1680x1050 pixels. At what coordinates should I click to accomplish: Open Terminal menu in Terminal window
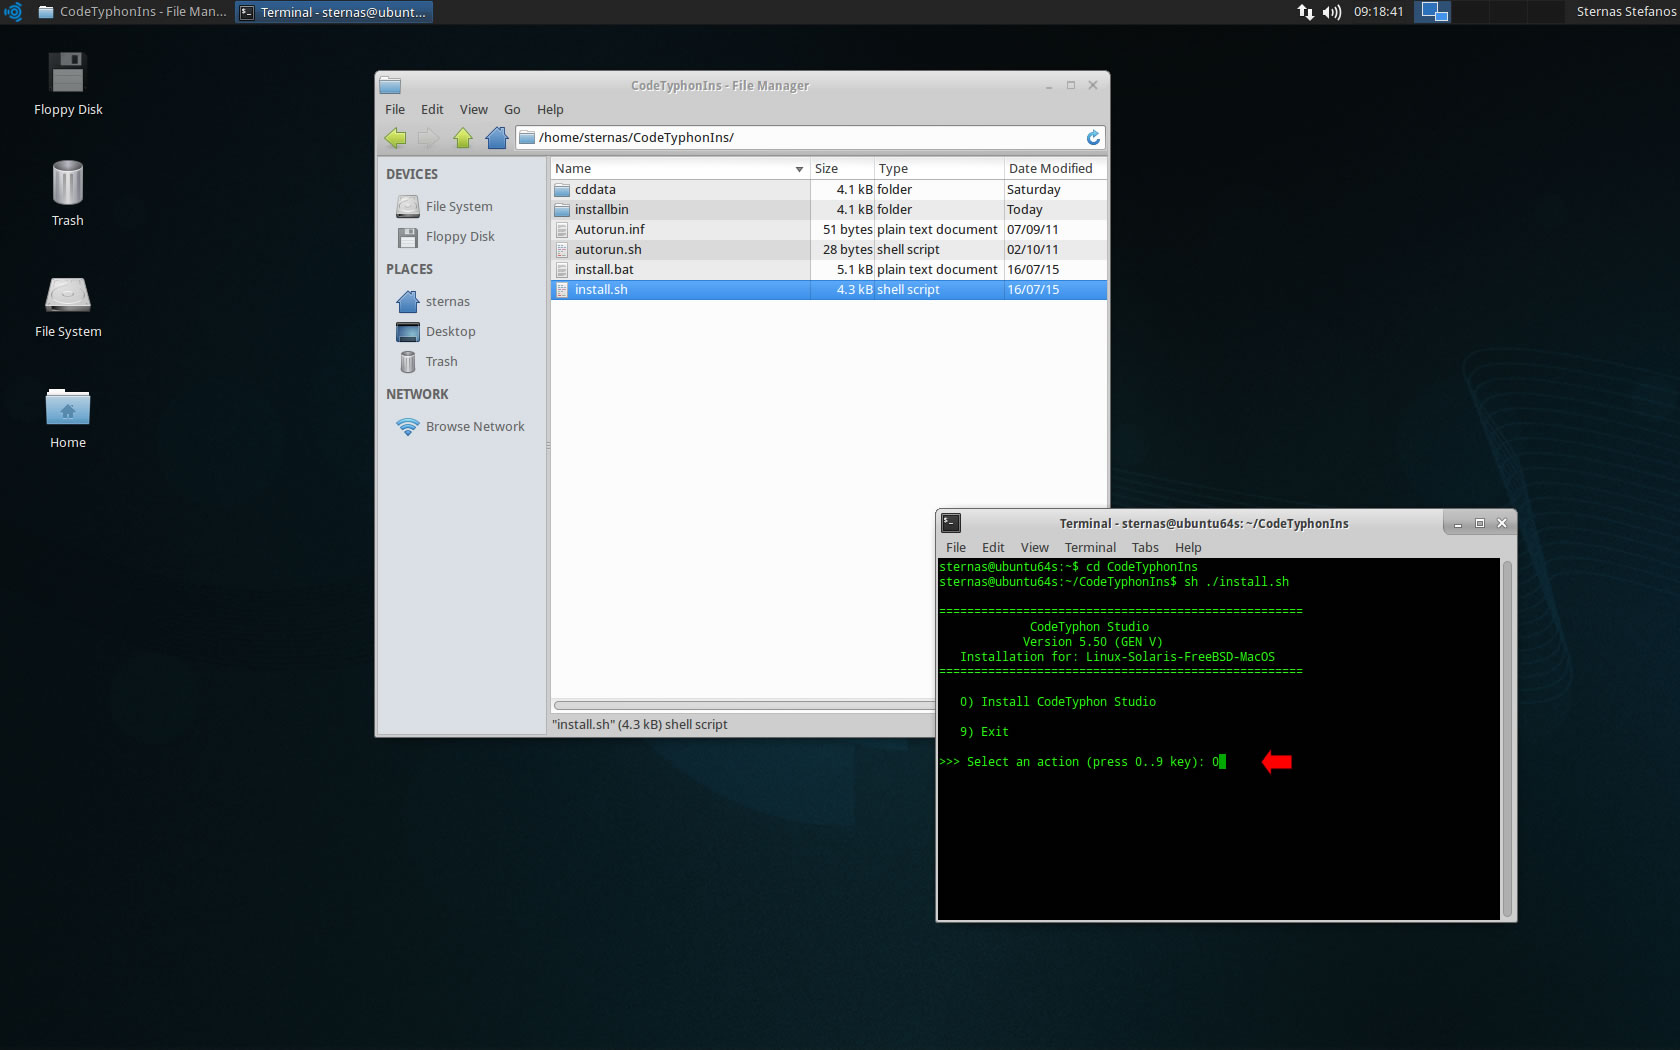coord(1090,548)
